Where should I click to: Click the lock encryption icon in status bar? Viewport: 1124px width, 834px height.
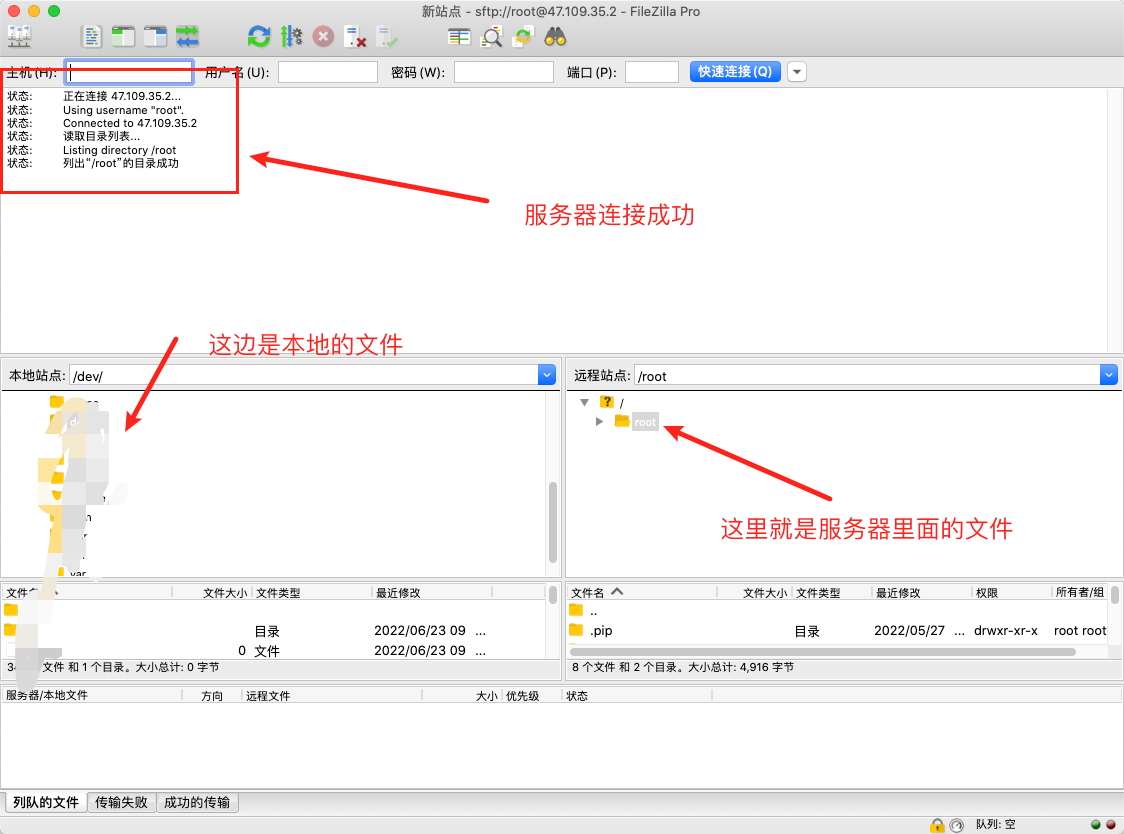pos(937,825)
